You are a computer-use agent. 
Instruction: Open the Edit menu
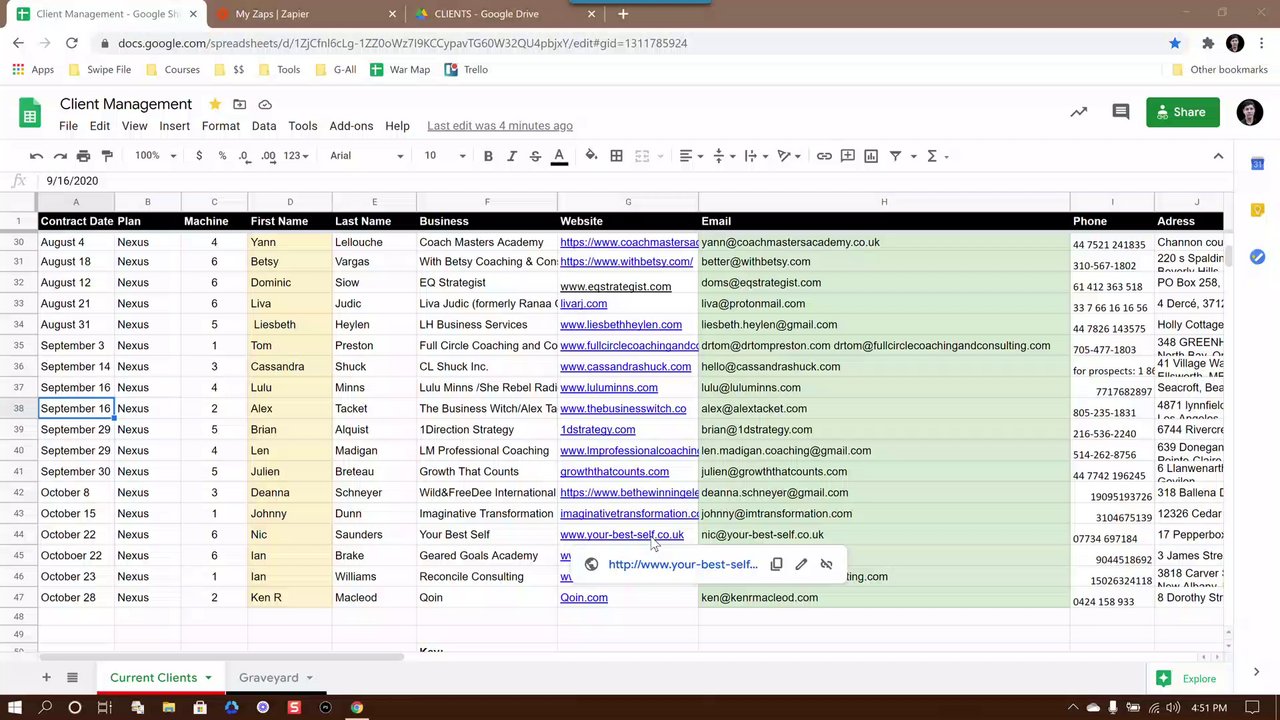(x=99, y=126)
